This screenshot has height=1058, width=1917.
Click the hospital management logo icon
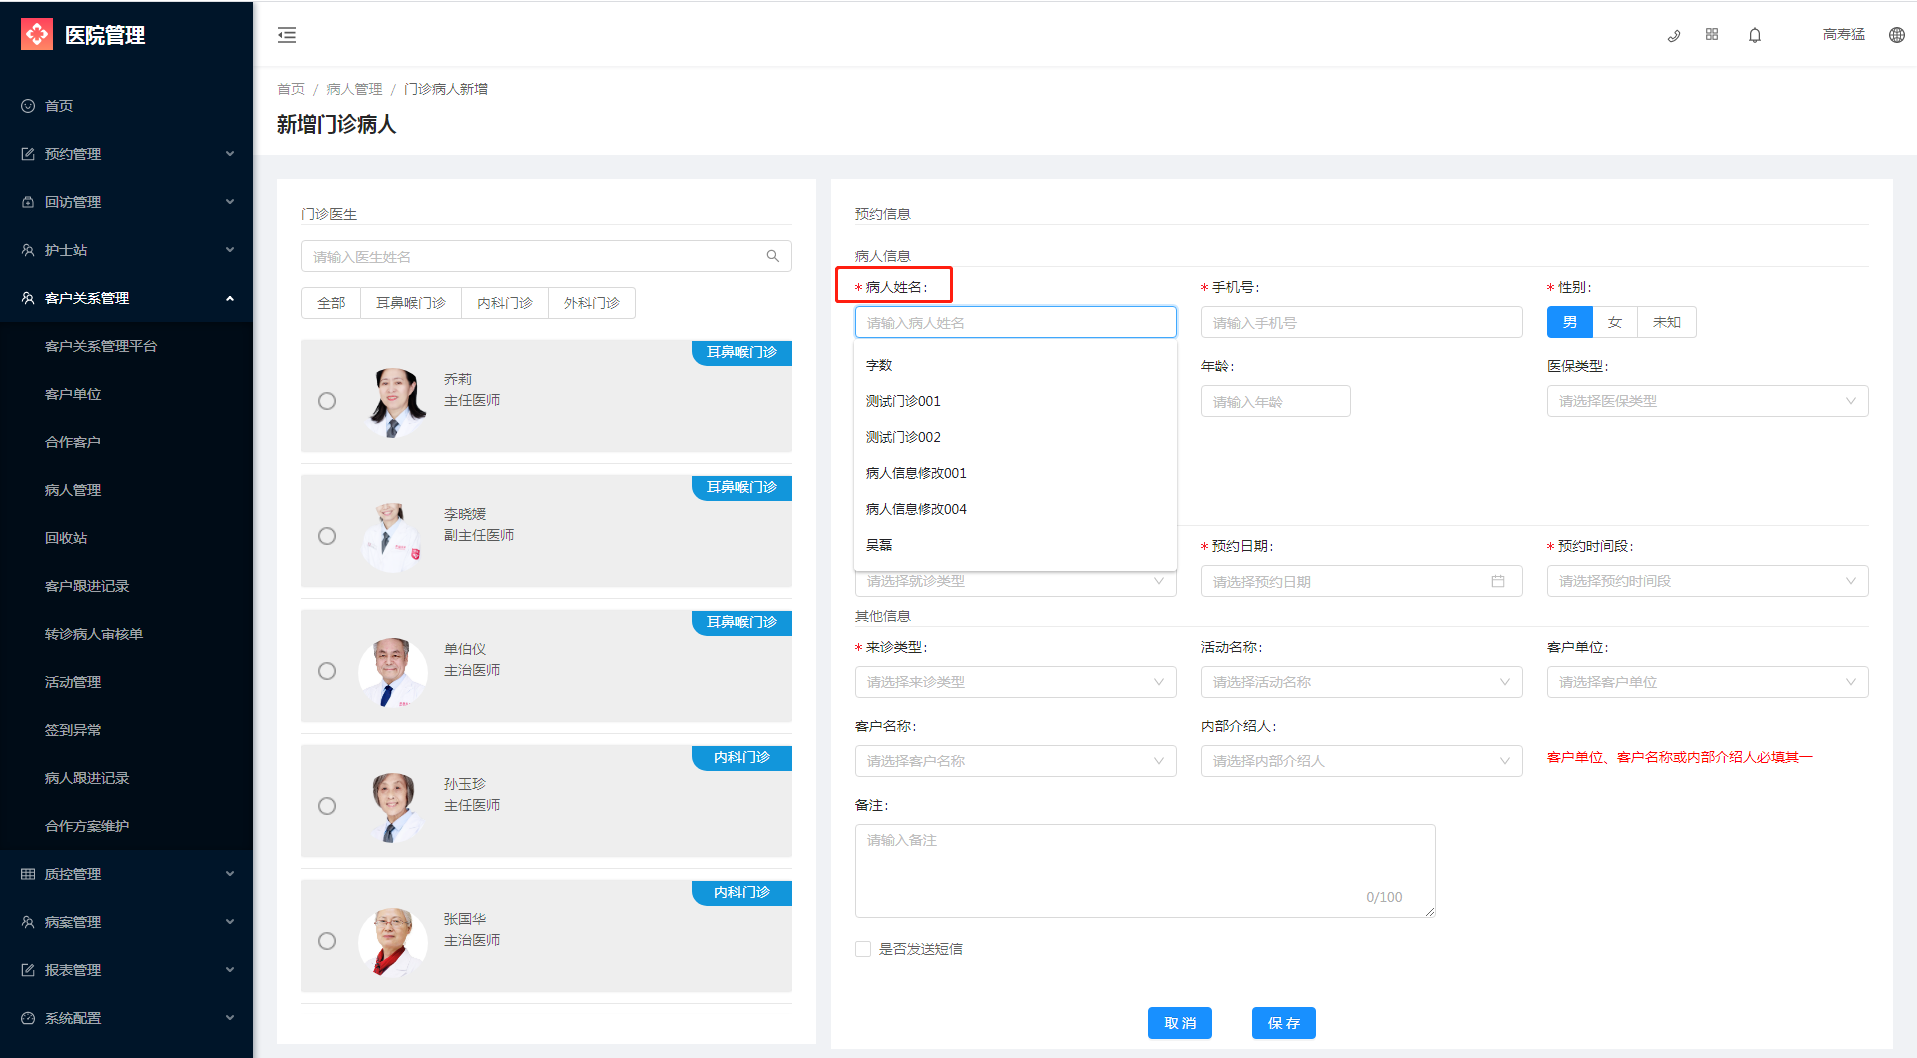[37, 34]
